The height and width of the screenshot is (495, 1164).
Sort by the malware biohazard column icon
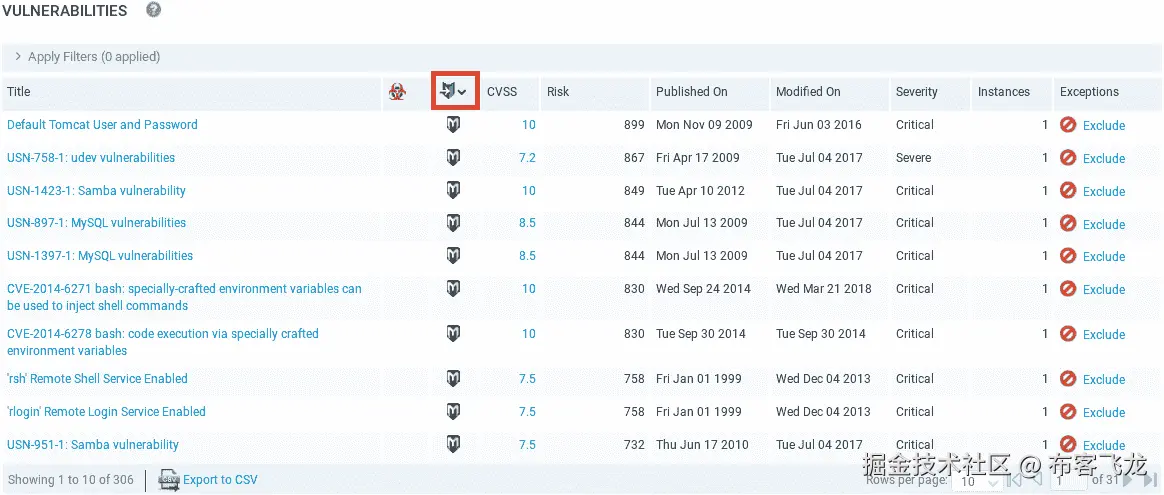coord(397,92)
